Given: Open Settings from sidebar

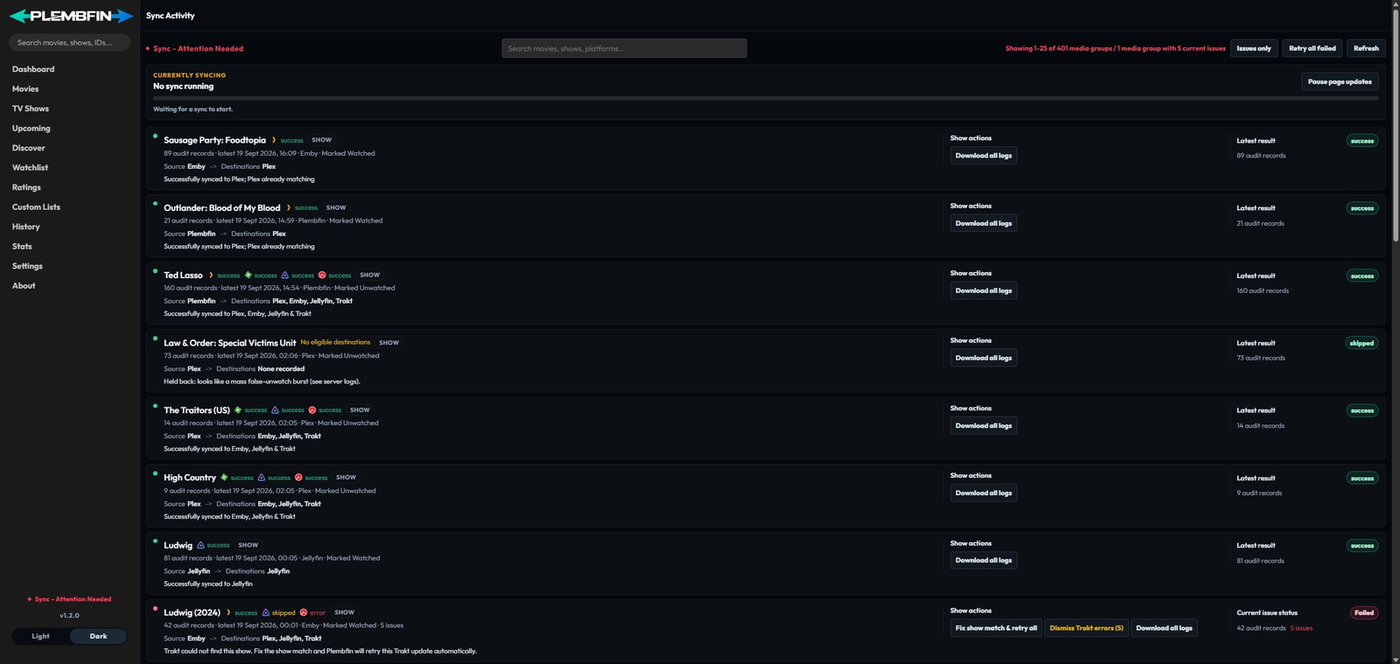Looking at the screenshot, I should (x=27, y=266).
